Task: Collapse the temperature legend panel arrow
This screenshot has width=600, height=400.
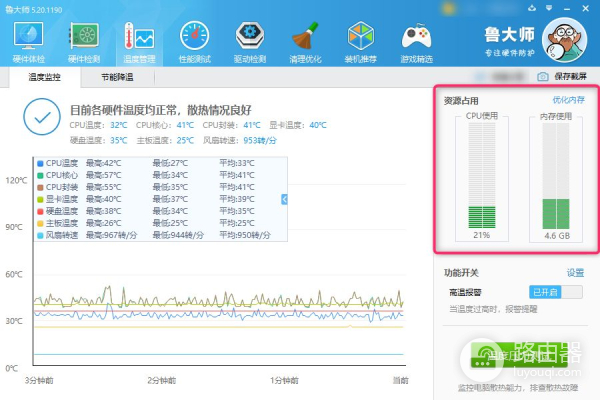Action: 284,199
